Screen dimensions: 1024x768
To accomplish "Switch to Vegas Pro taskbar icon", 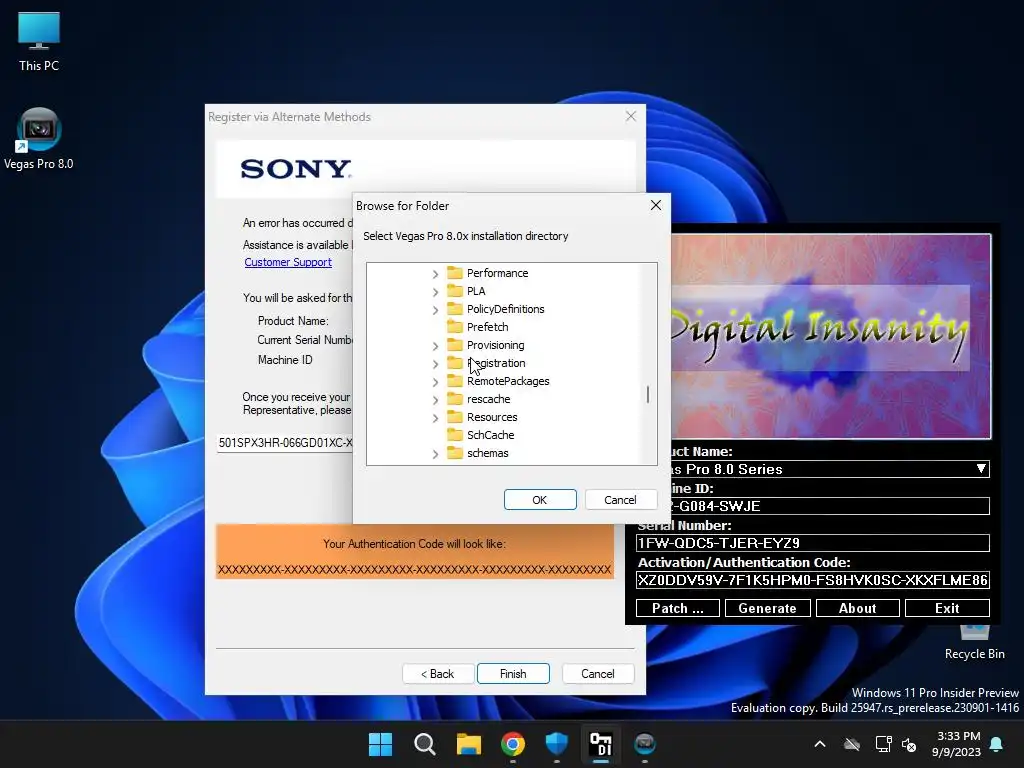I will pyautogui.click(x=645, y=744).
